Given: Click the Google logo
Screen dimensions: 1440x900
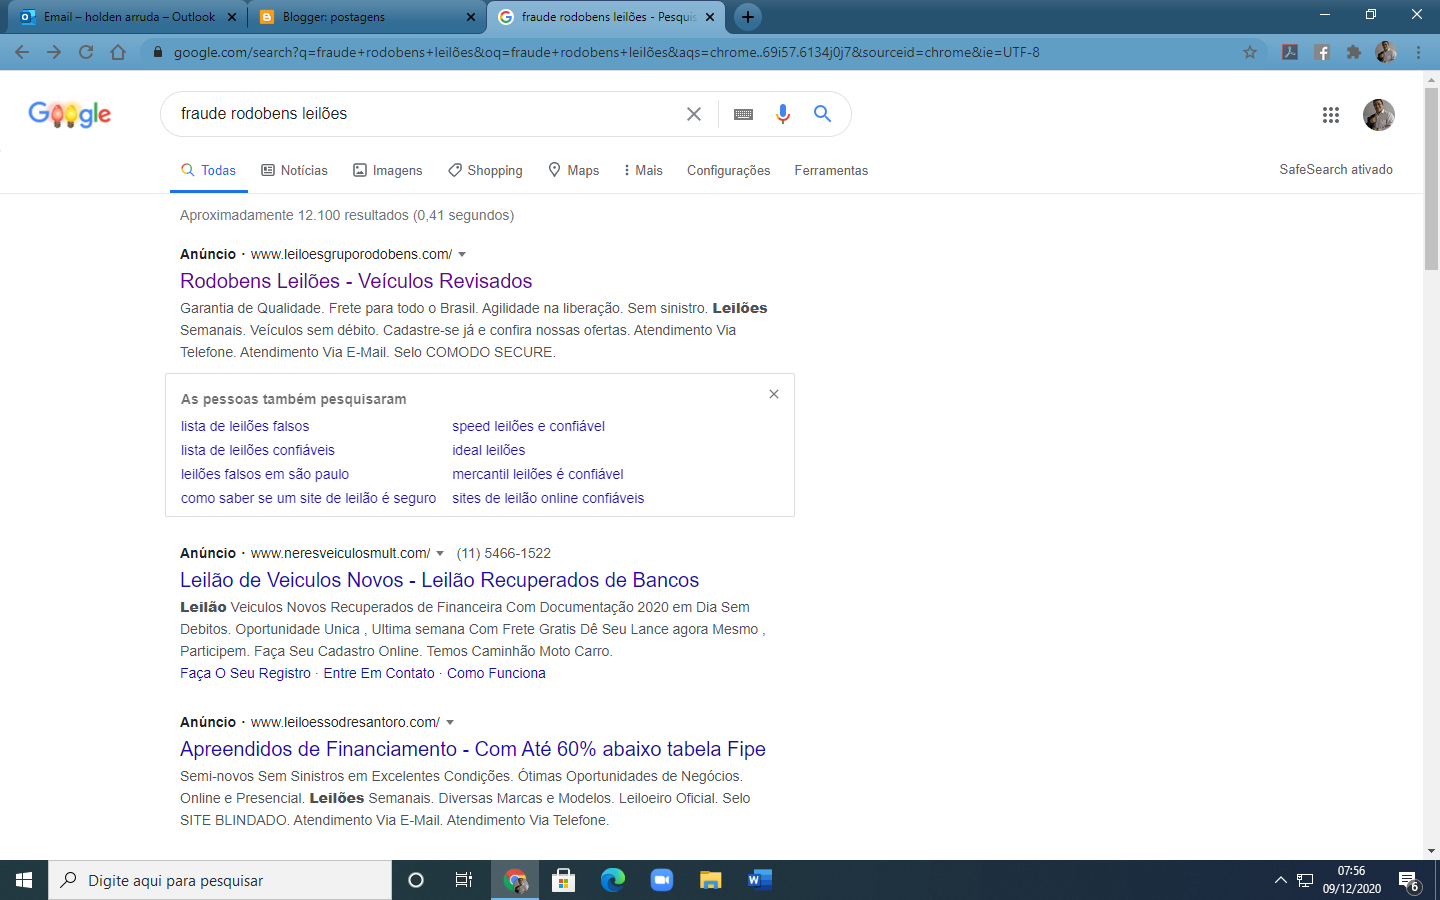Looking at the screenshot, I should point(70,114).
